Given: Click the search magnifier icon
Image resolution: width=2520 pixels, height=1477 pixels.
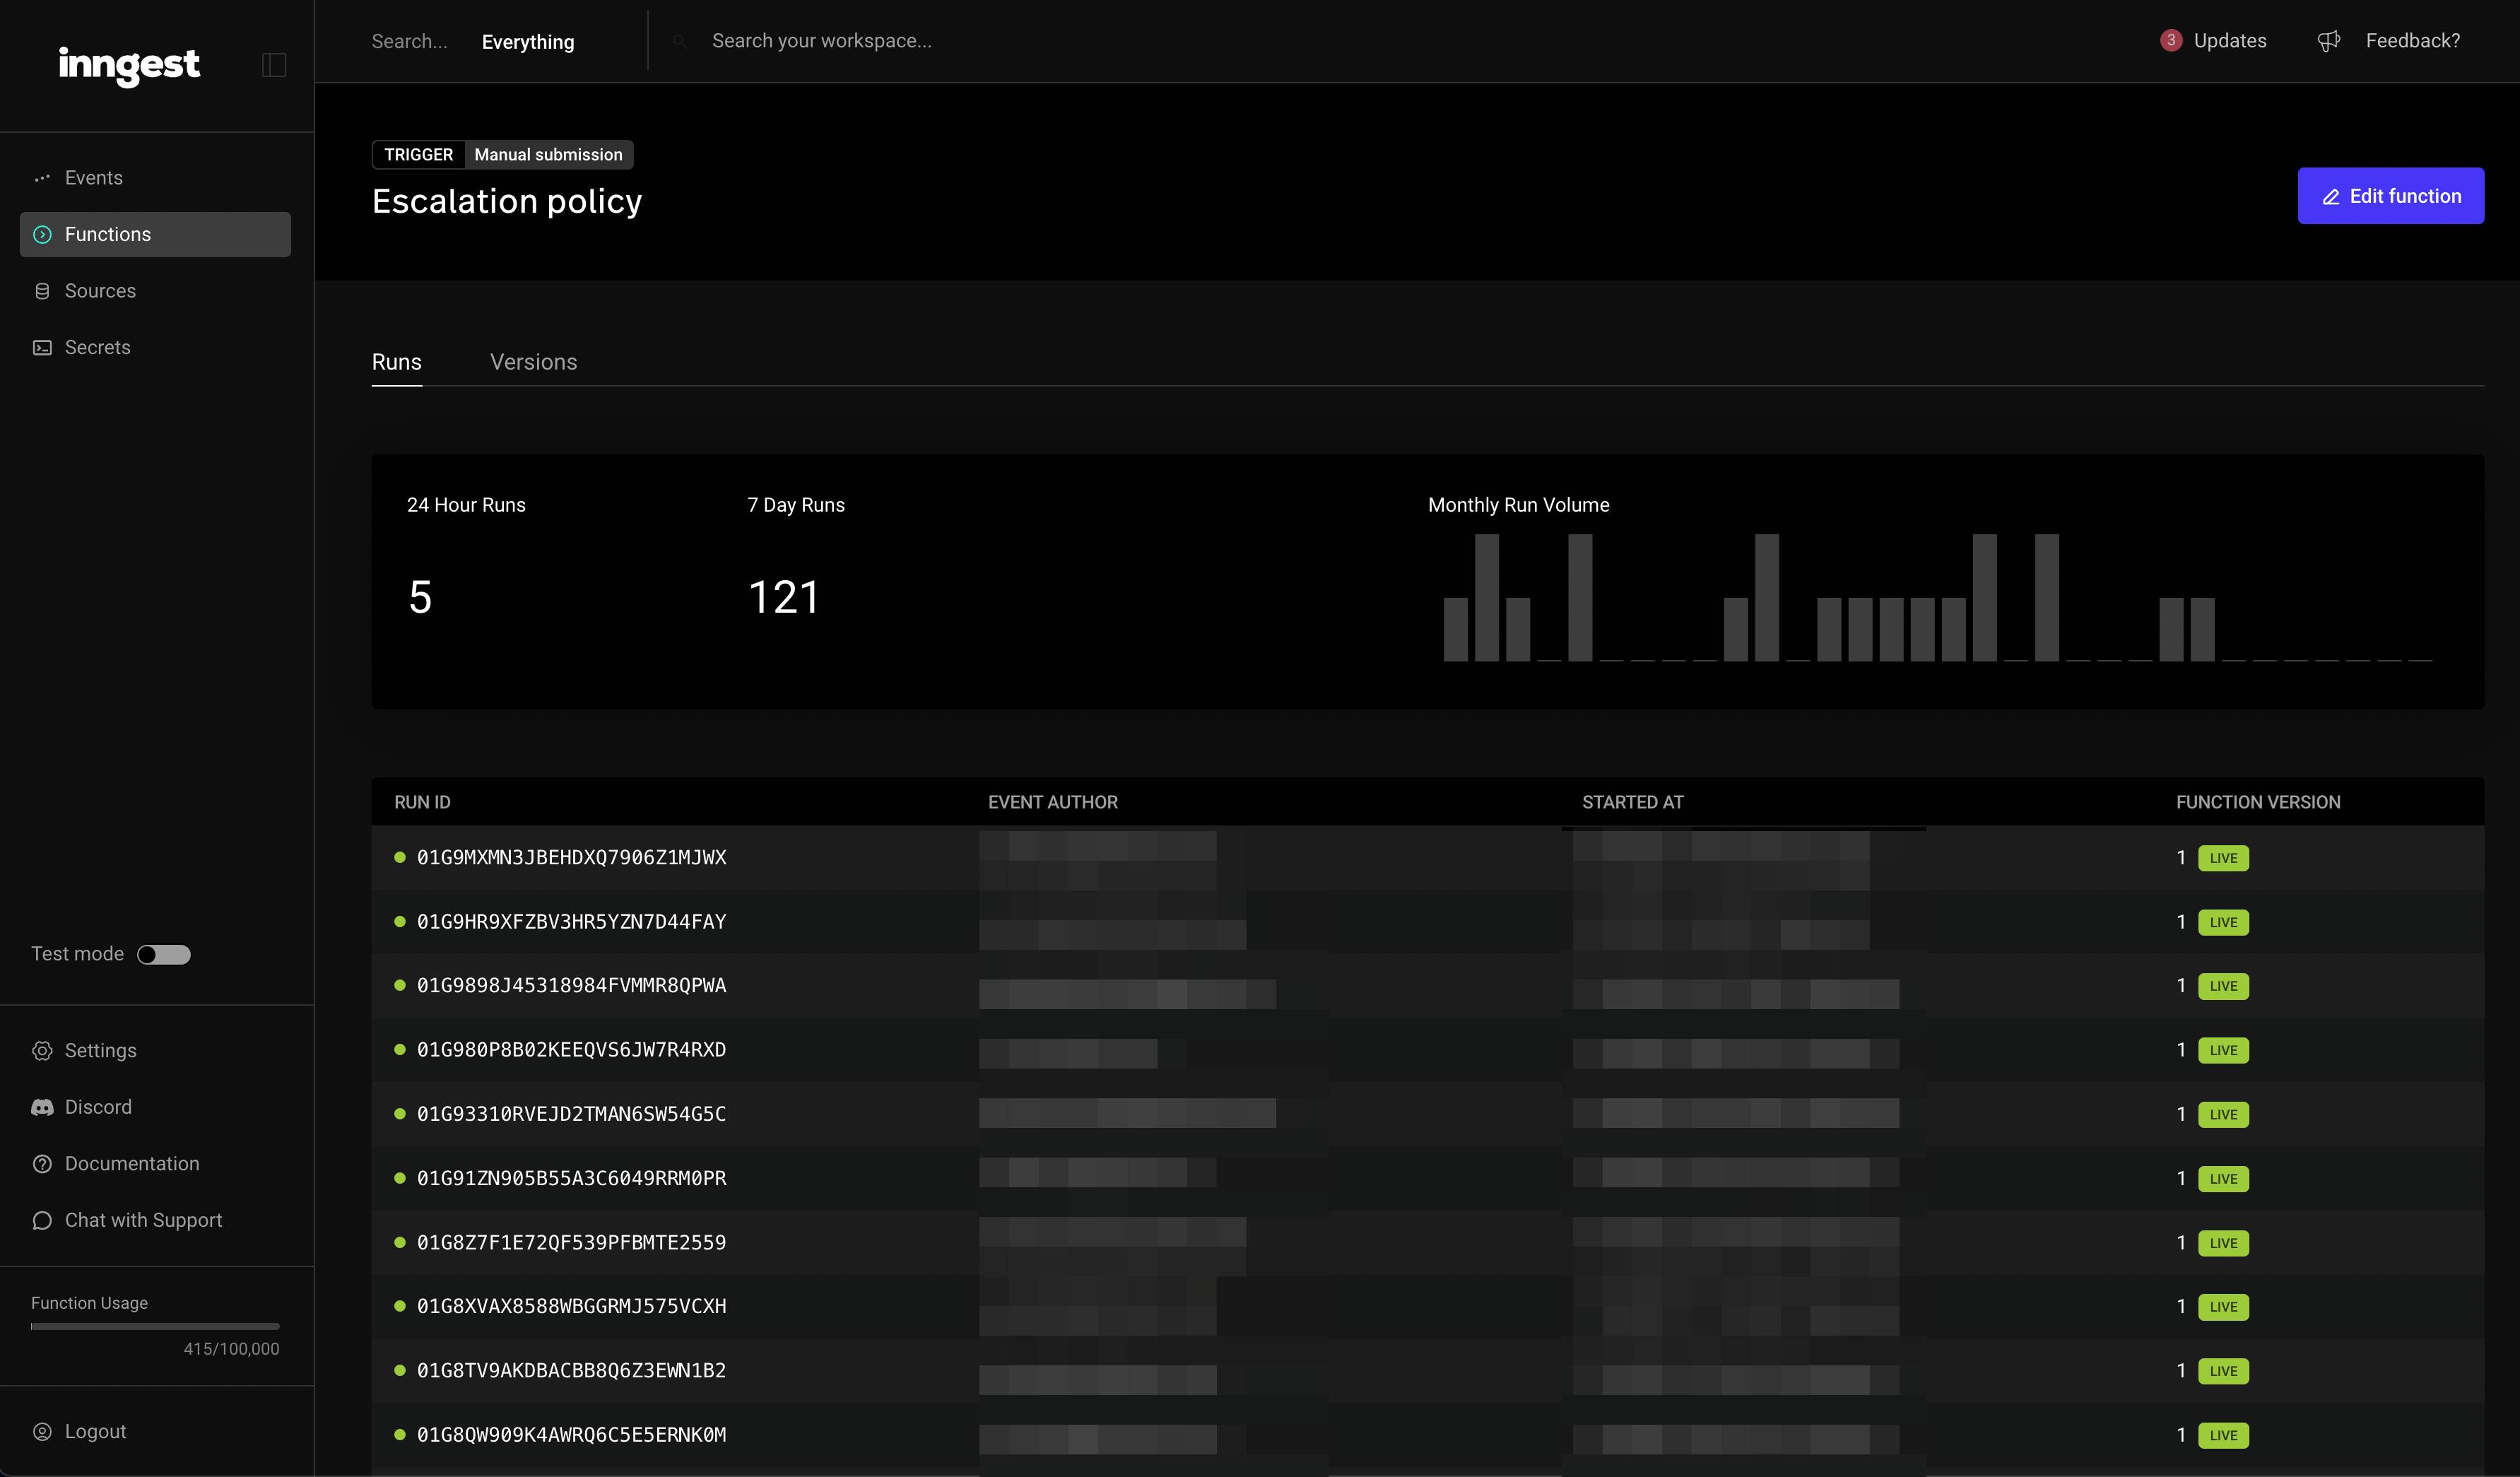Looking at the screenshot, I should [x=679, y=41].
